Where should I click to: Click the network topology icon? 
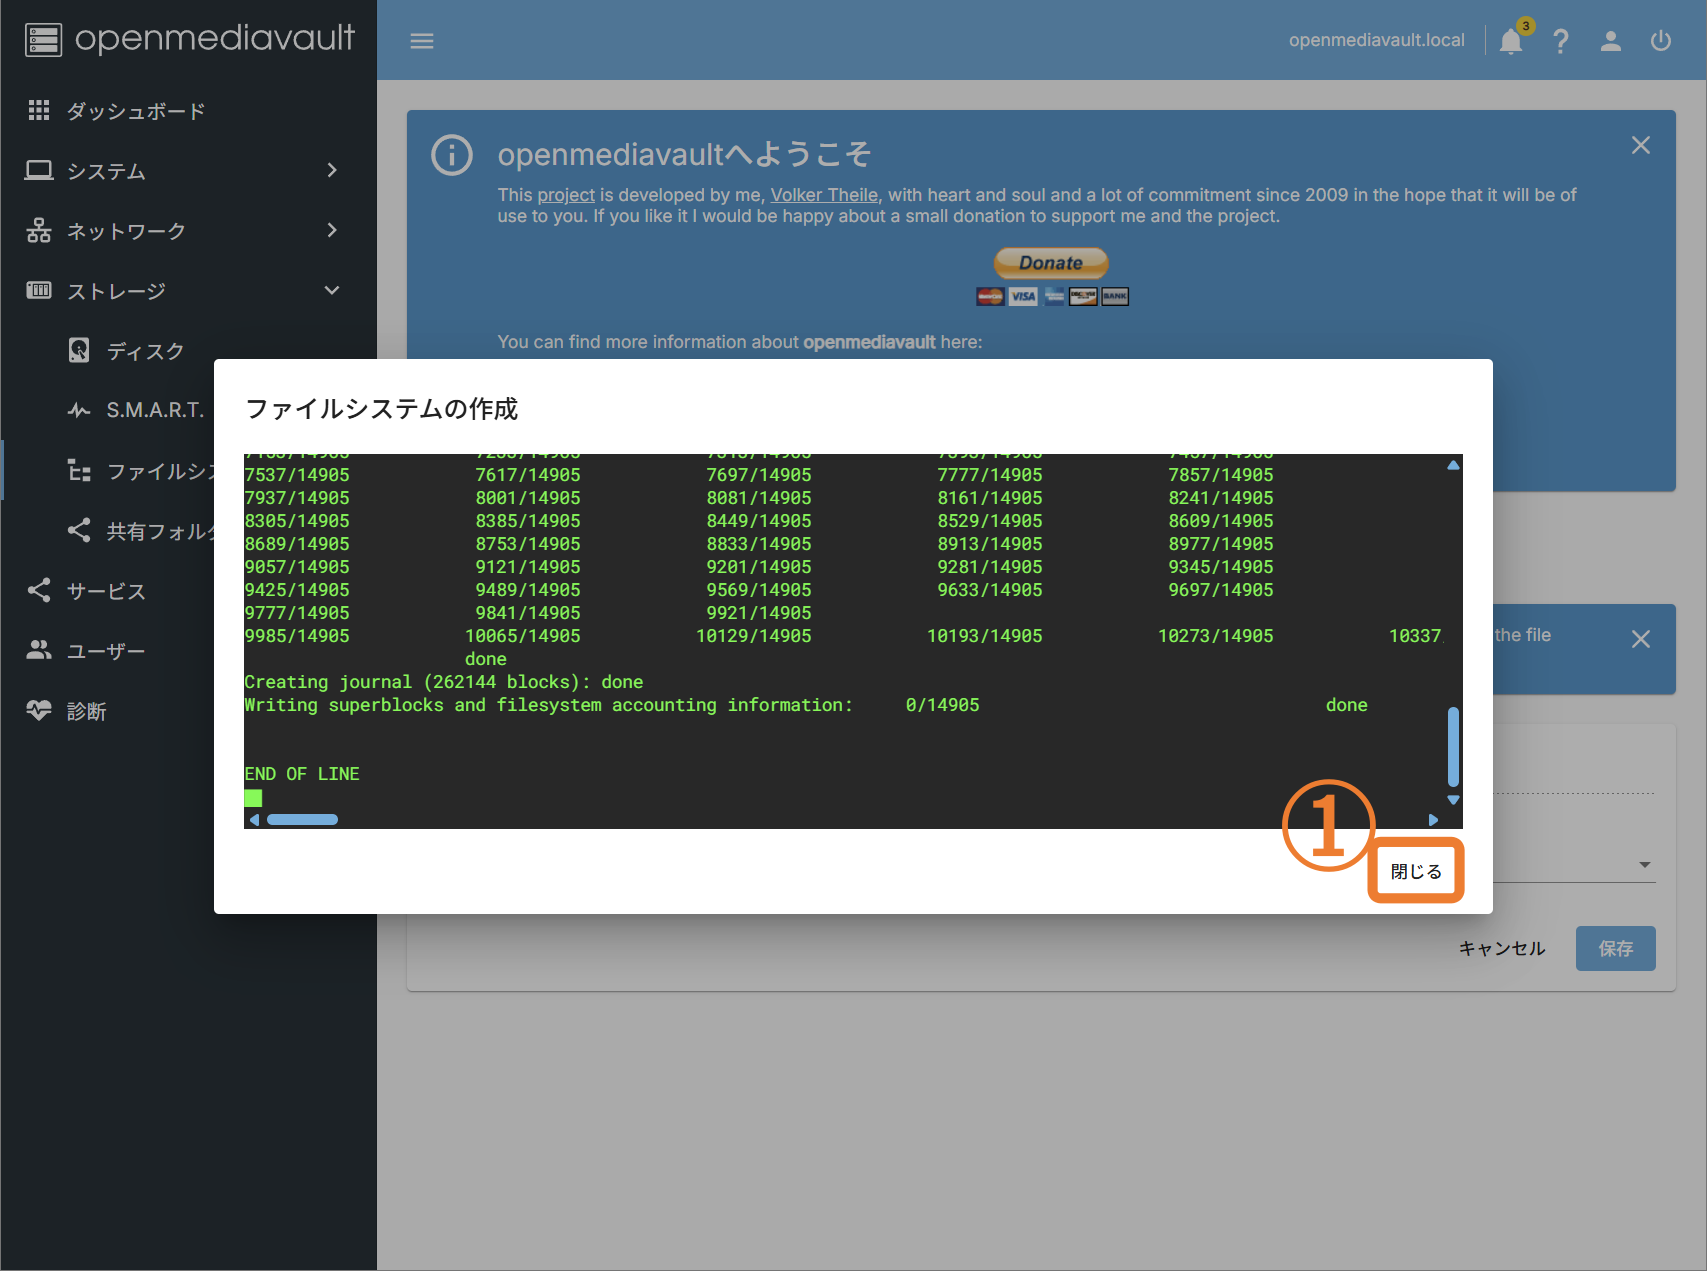(x=39, y=231)
